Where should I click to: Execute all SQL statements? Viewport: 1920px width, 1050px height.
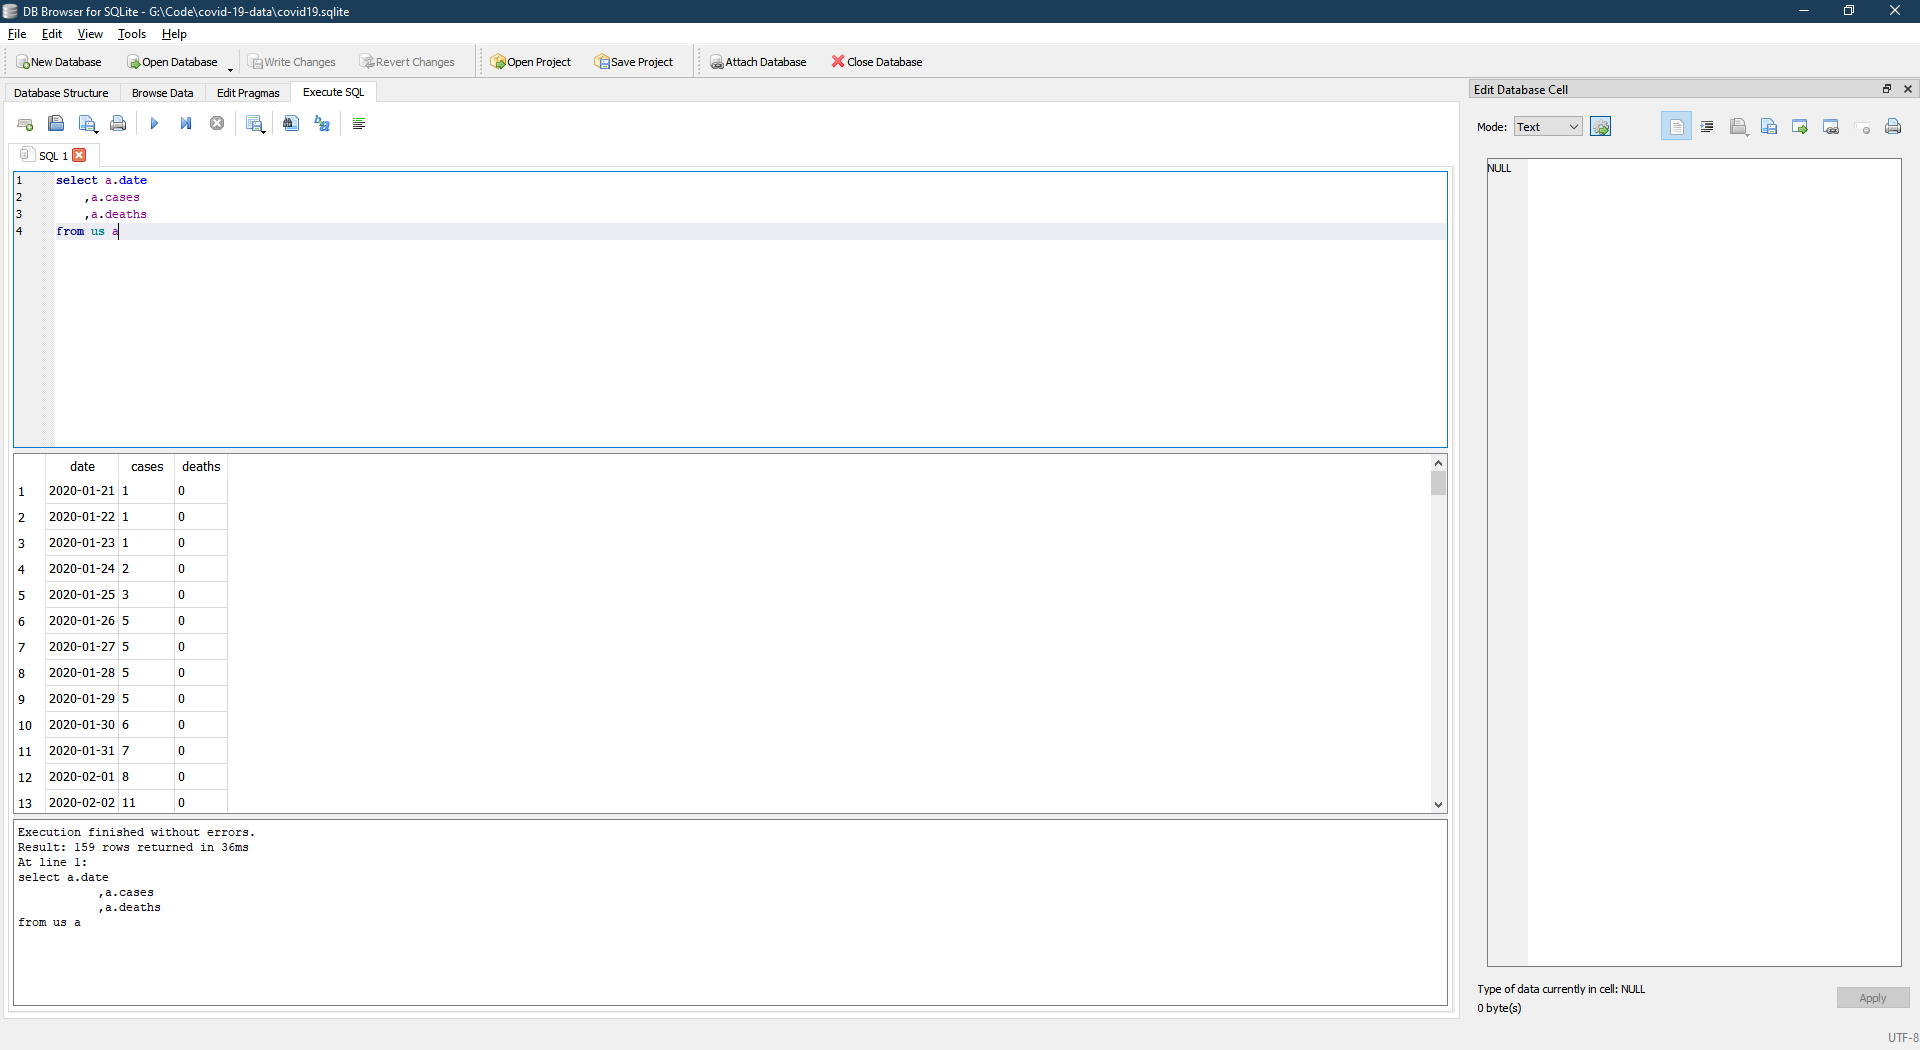(155, 124)
